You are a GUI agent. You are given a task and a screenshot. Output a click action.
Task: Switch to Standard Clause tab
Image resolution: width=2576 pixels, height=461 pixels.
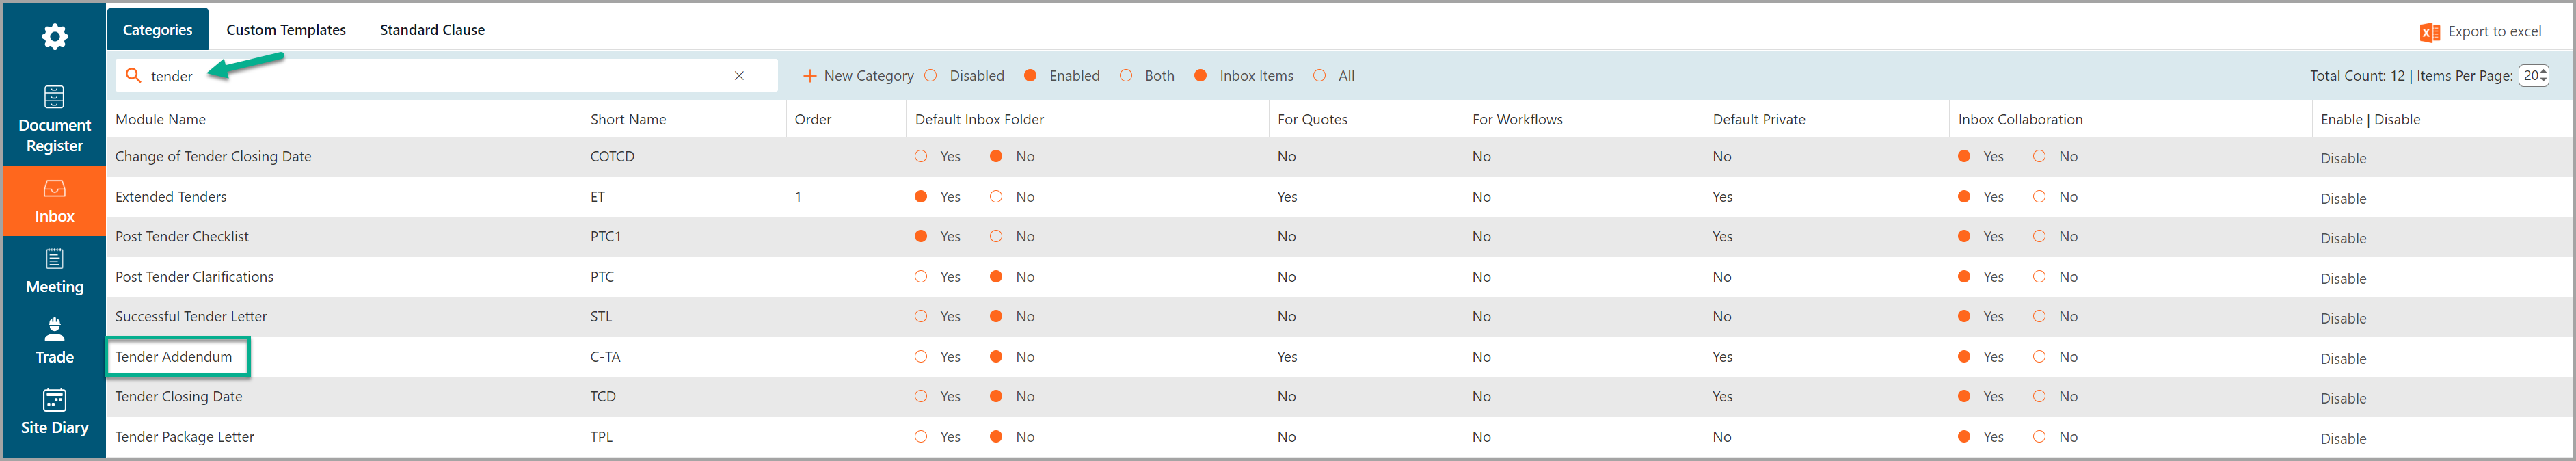click(432, 30)
